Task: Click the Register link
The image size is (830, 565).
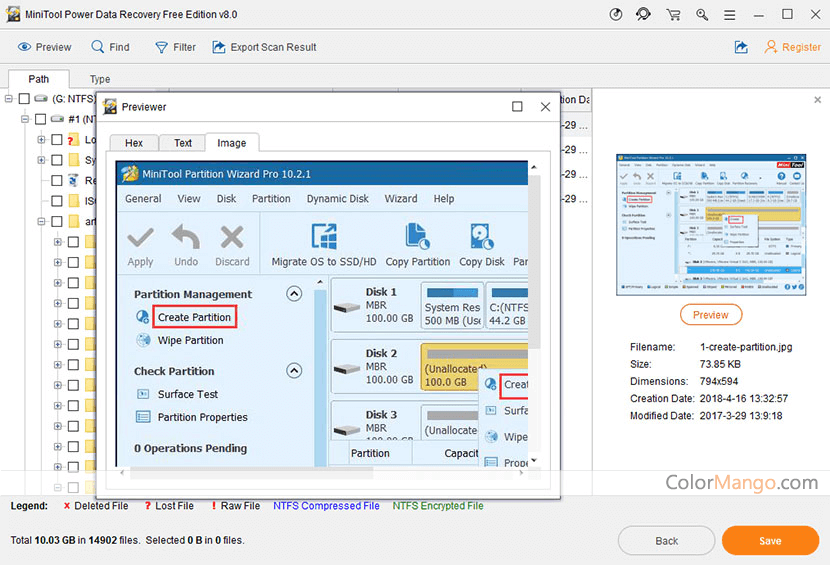Action: [x=801, y=47]
